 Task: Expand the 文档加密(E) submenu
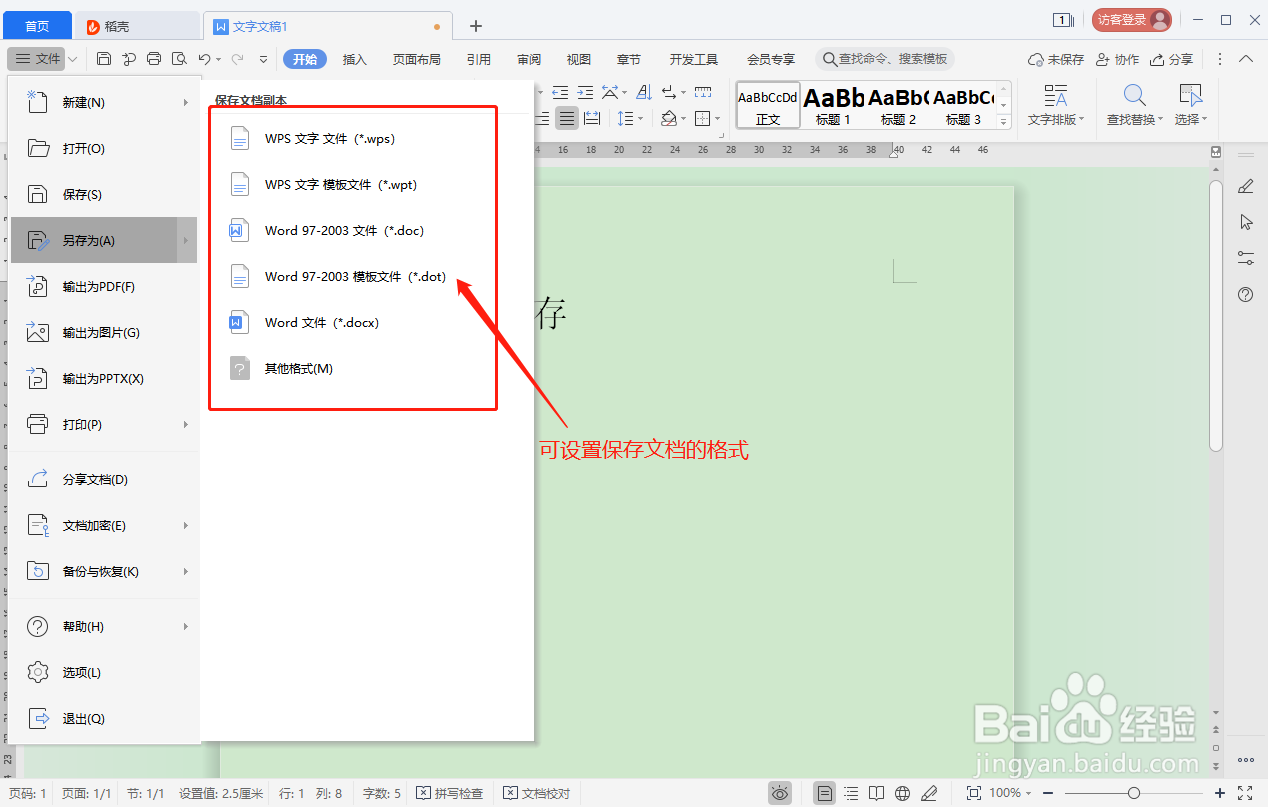pyautogui.click(x=186, y=525)
